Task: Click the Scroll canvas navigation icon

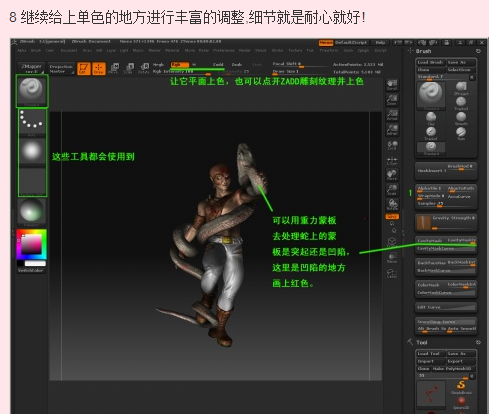Action: click(x=392, y=85)
